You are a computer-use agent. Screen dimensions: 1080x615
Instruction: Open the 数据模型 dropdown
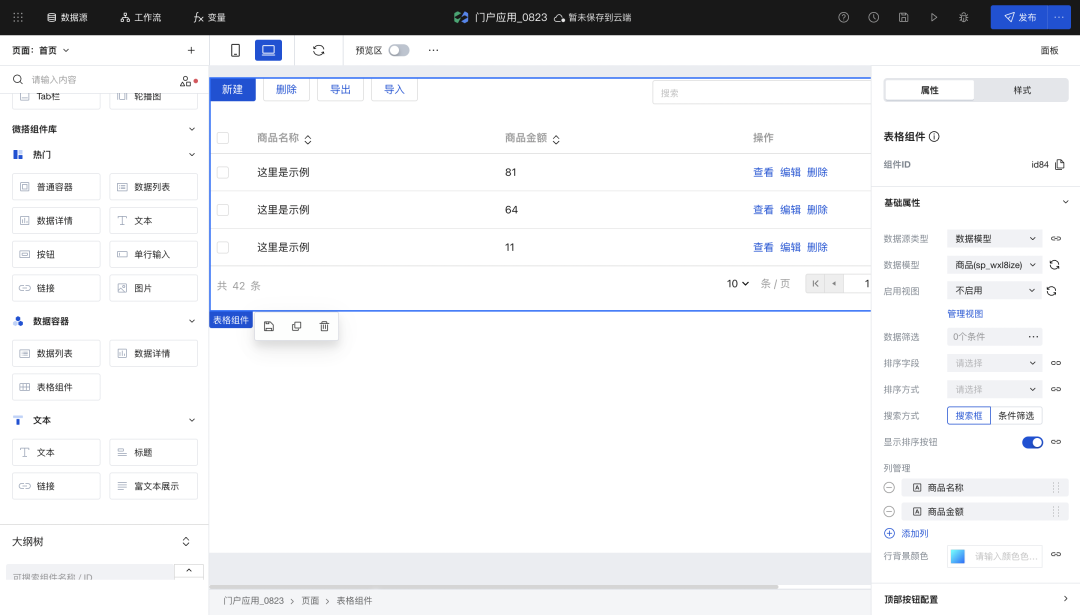tap(995, 264)
